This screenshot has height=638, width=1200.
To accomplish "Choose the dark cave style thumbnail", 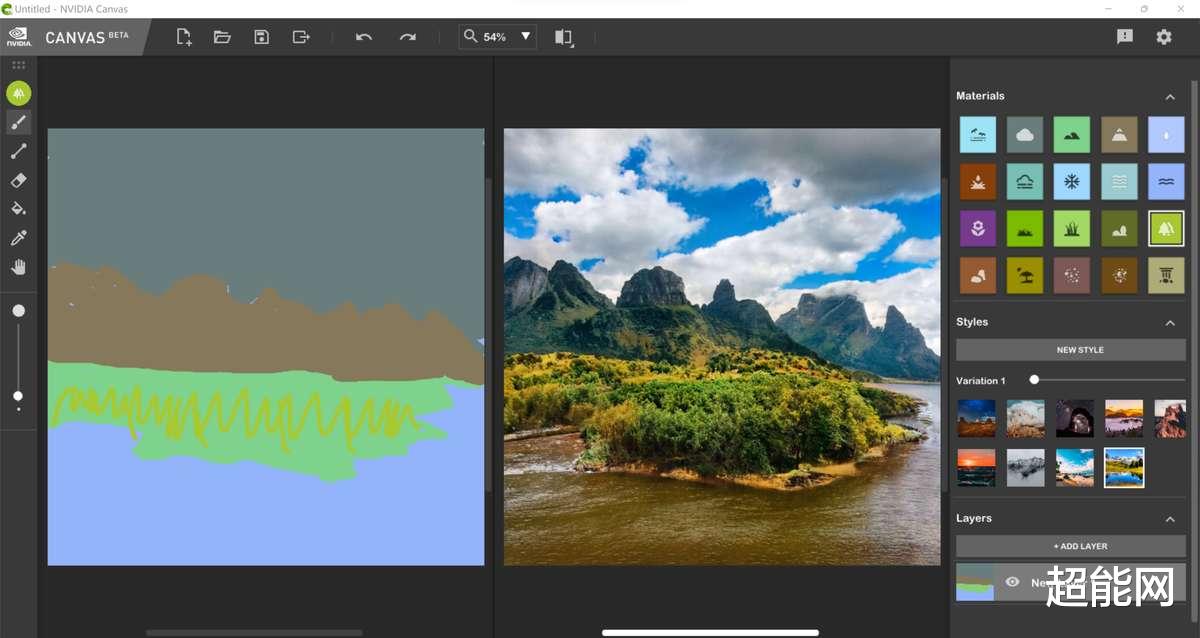I will click(1075, 419).
